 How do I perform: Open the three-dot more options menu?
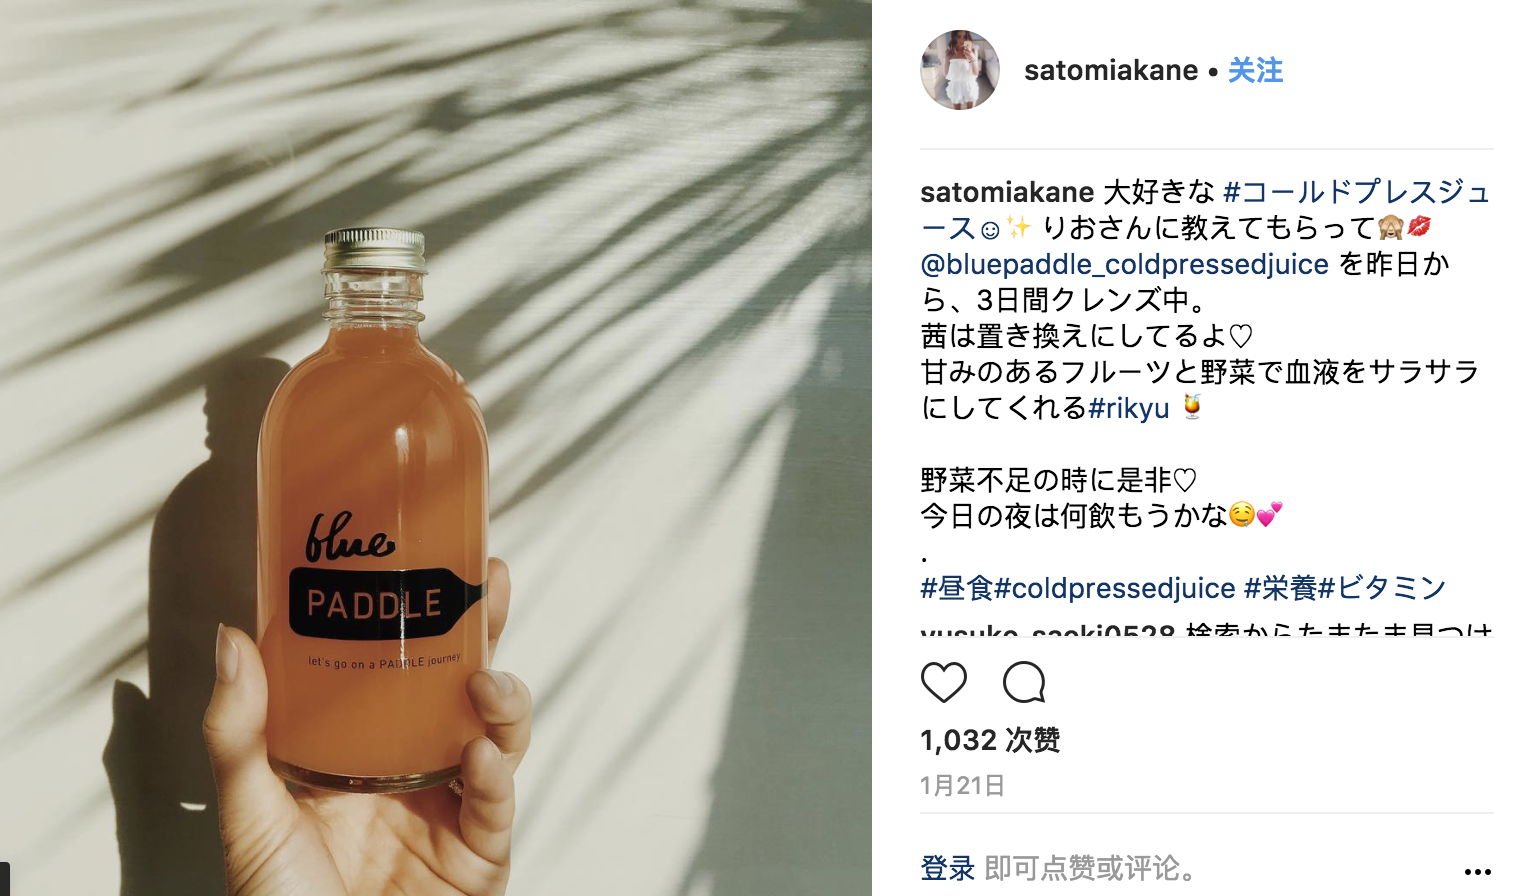click(1477, 872)
